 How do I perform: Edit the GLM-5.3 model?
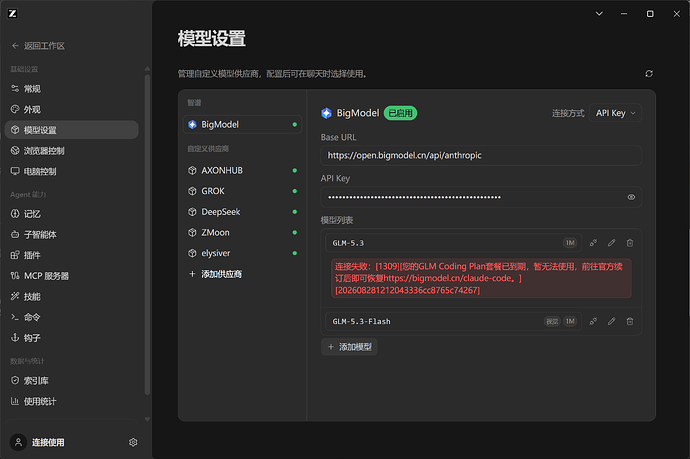coord(612,243)
